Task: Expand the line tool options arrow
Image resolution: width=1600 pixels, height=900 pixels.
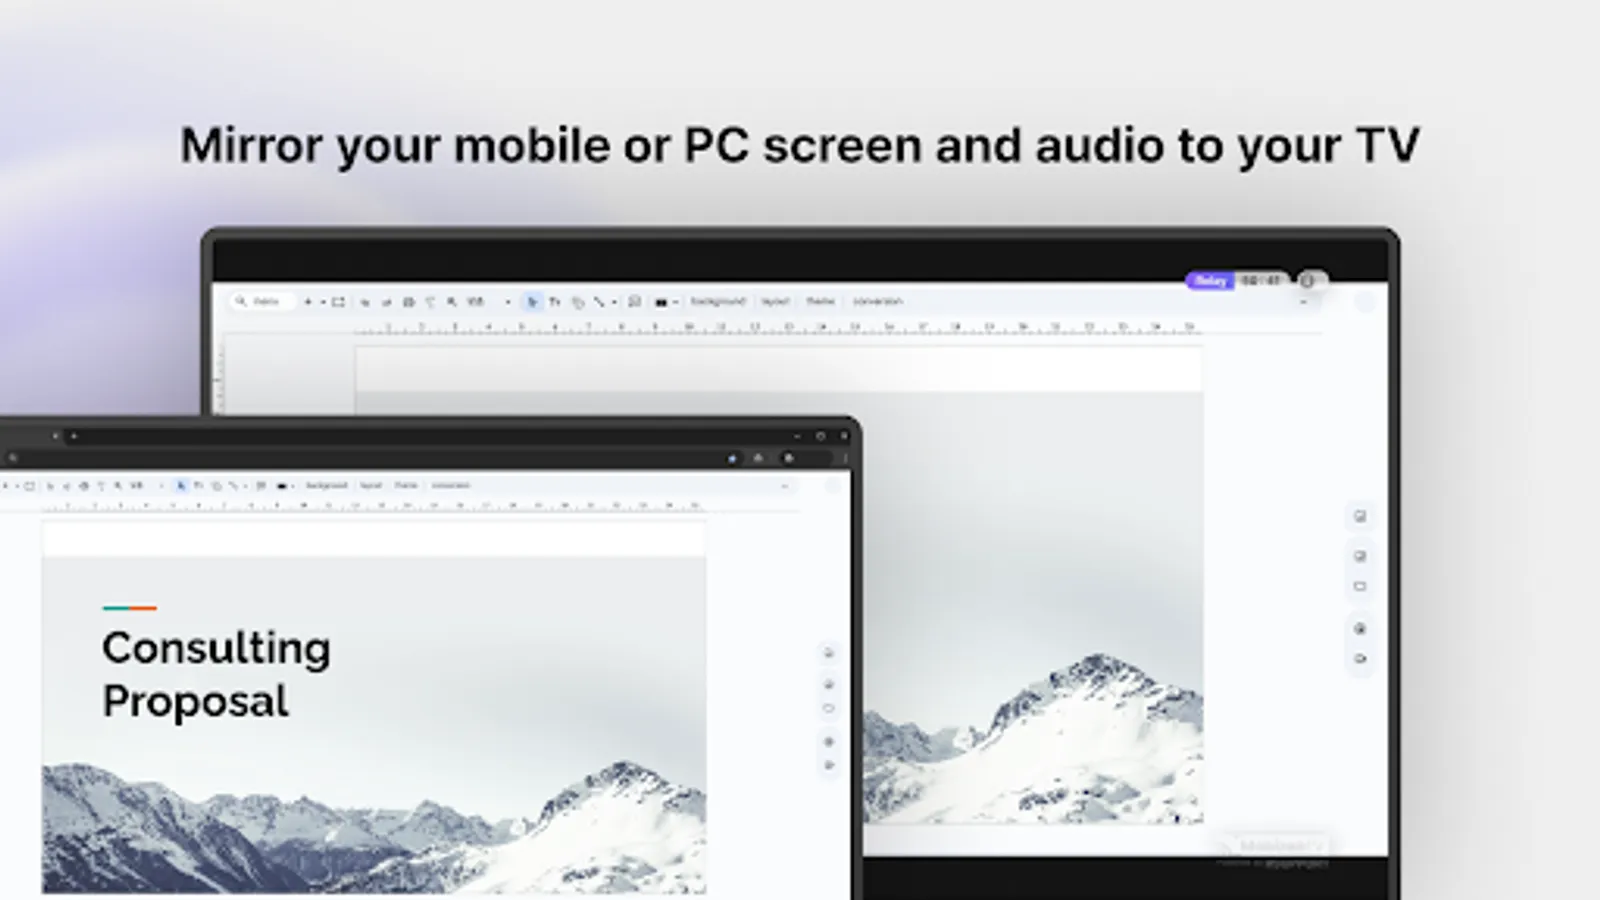Action: tap(613, 301)
